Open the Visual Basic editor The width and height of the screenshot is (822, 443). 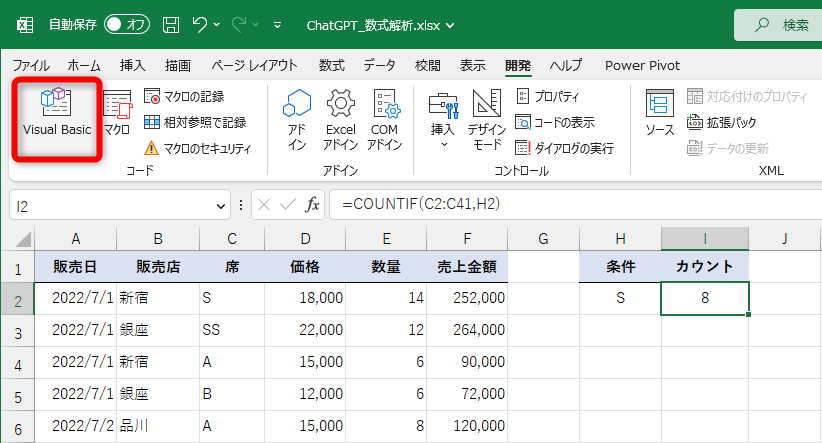[57, 120]
